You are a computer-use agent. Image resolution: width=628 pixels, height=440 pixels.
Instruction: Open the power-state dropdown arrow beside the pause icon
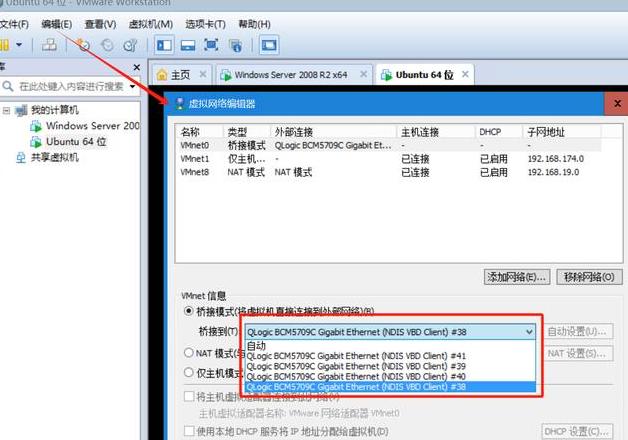coord(19,44)
